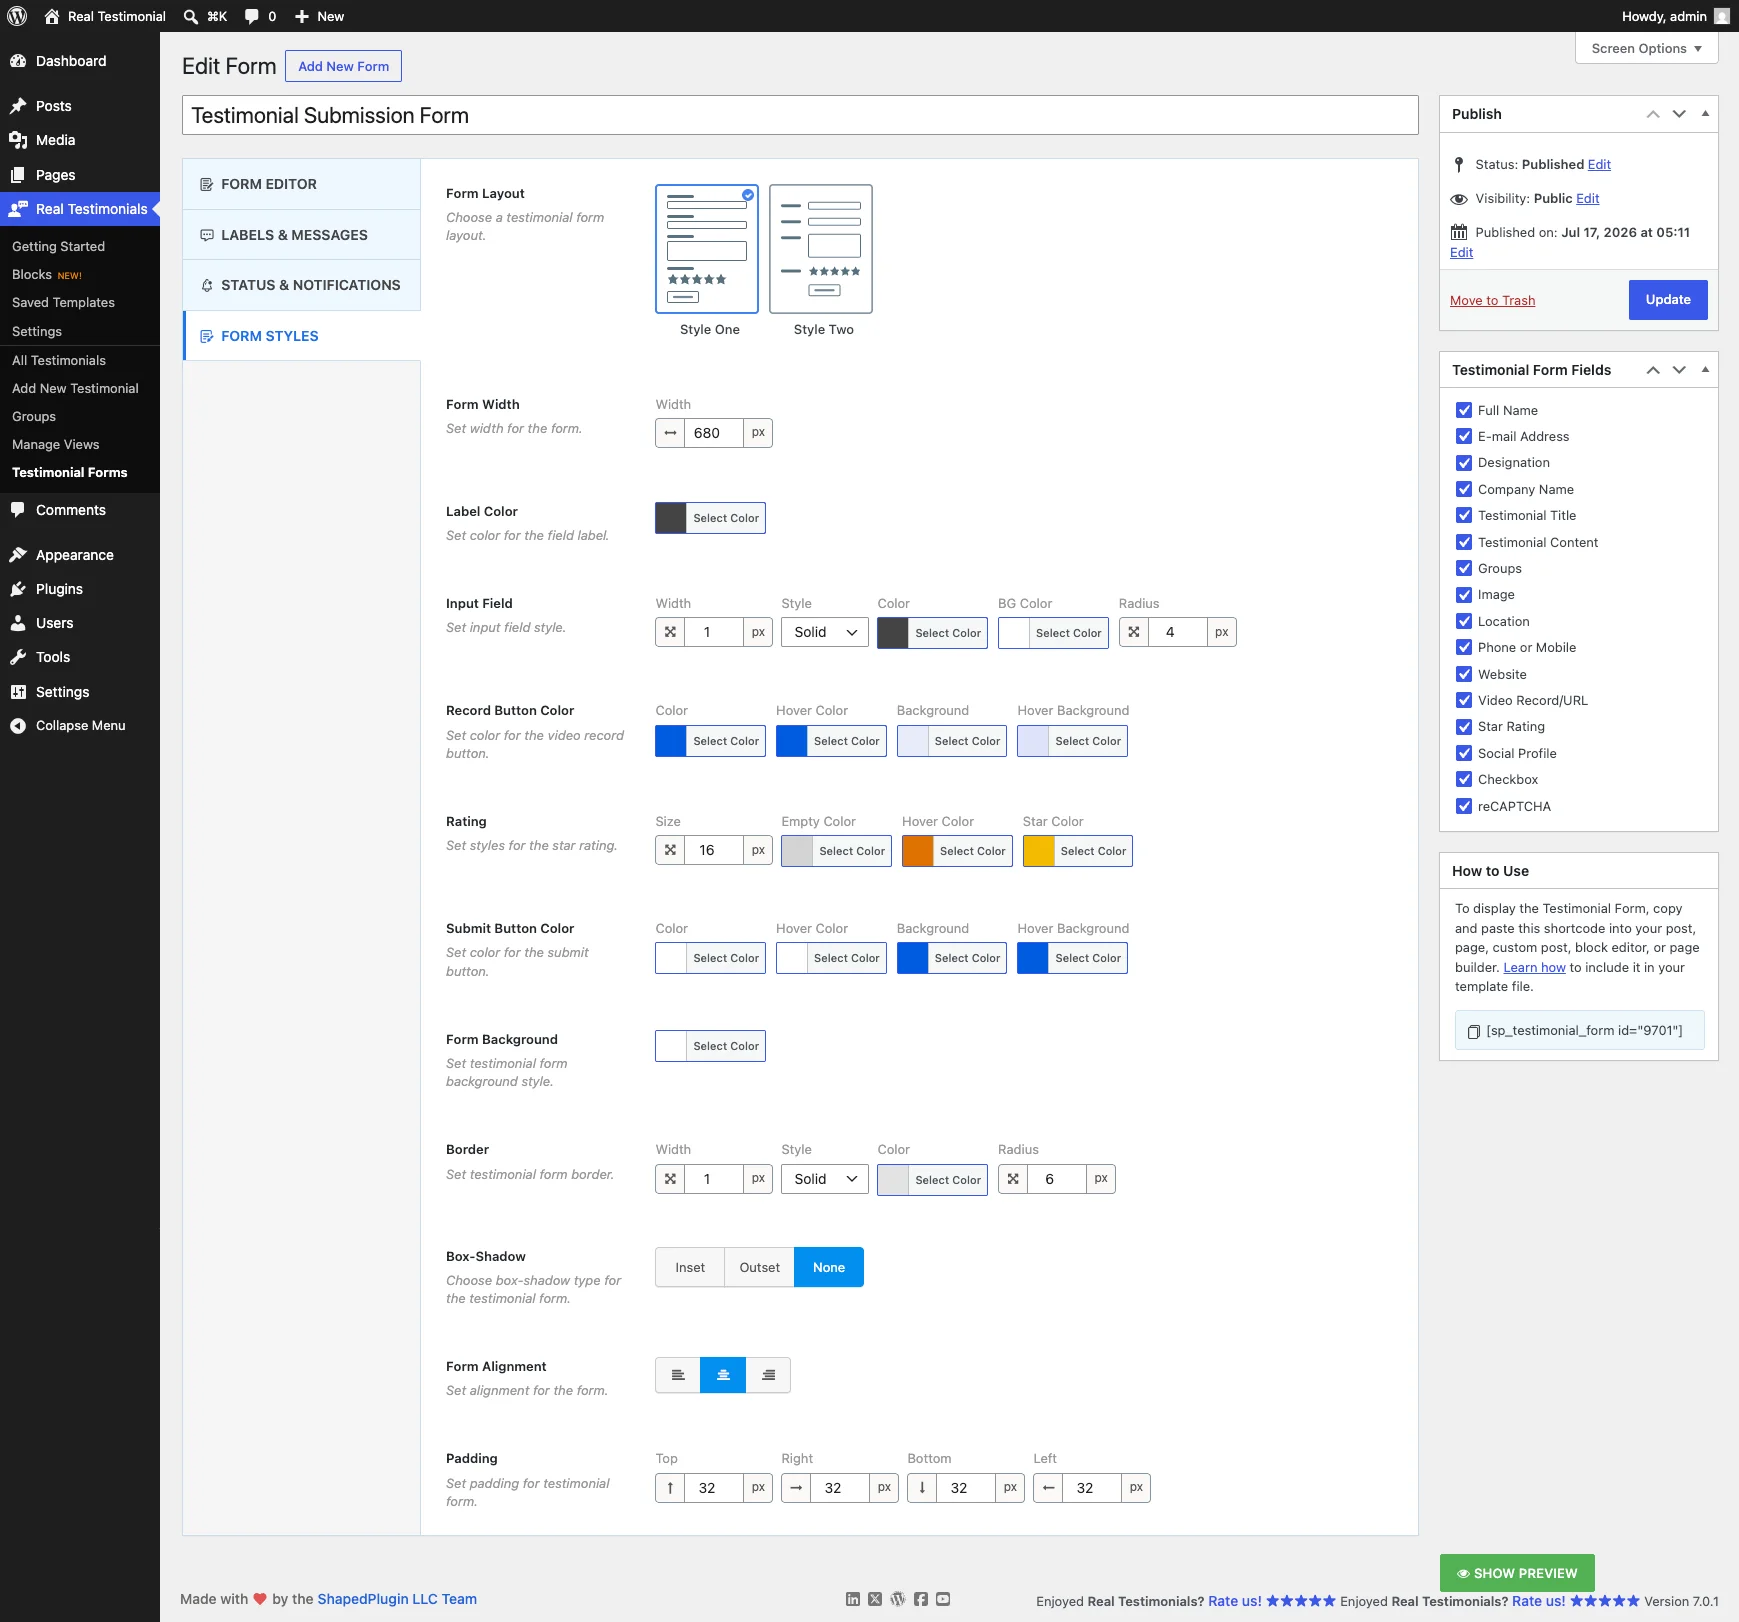Collapse the Publish panel with triangle toggle
Image resolution: width=1739 pixels, height=1622 pixels.
click(x=1705, y=114)
